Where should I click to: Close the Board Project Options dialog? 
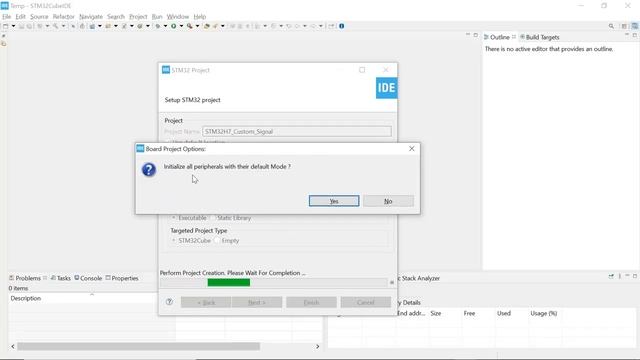coord(411,149)
